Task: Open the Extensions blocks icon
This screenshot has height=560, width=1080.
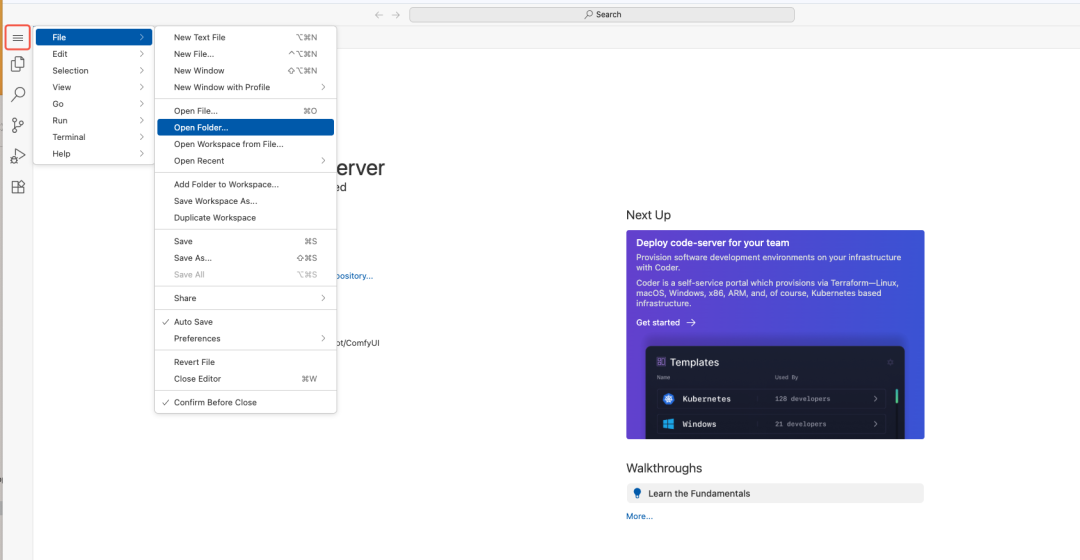Action: [18, 187]
